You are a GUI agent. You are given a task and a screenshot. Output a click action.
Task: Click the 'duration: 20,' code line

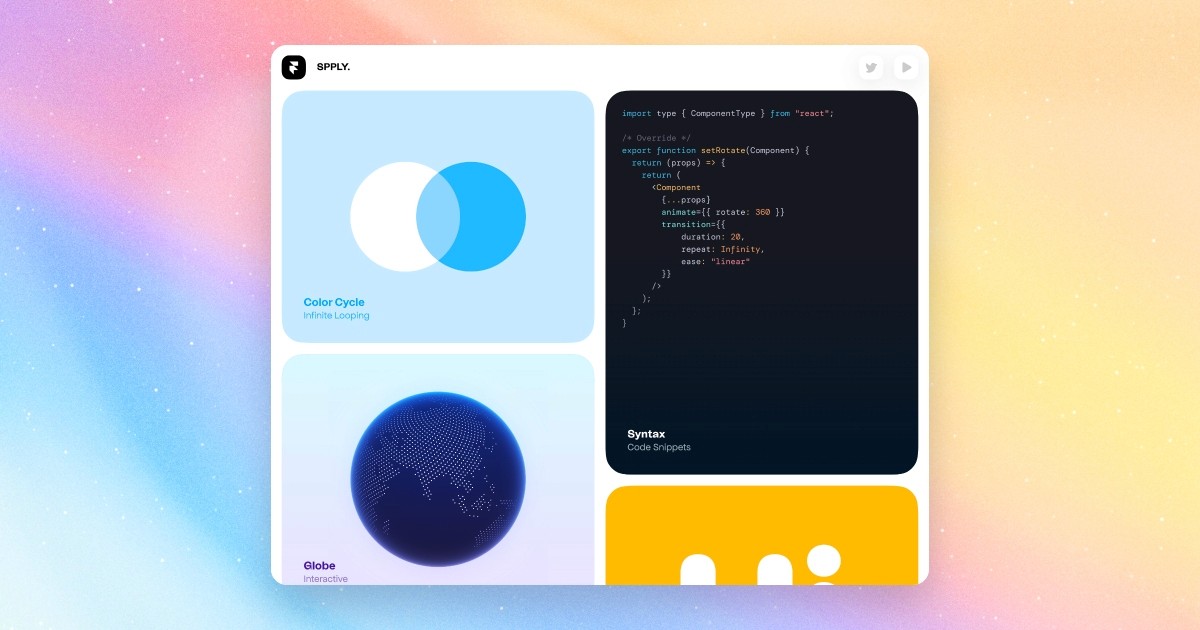(713, 237)
